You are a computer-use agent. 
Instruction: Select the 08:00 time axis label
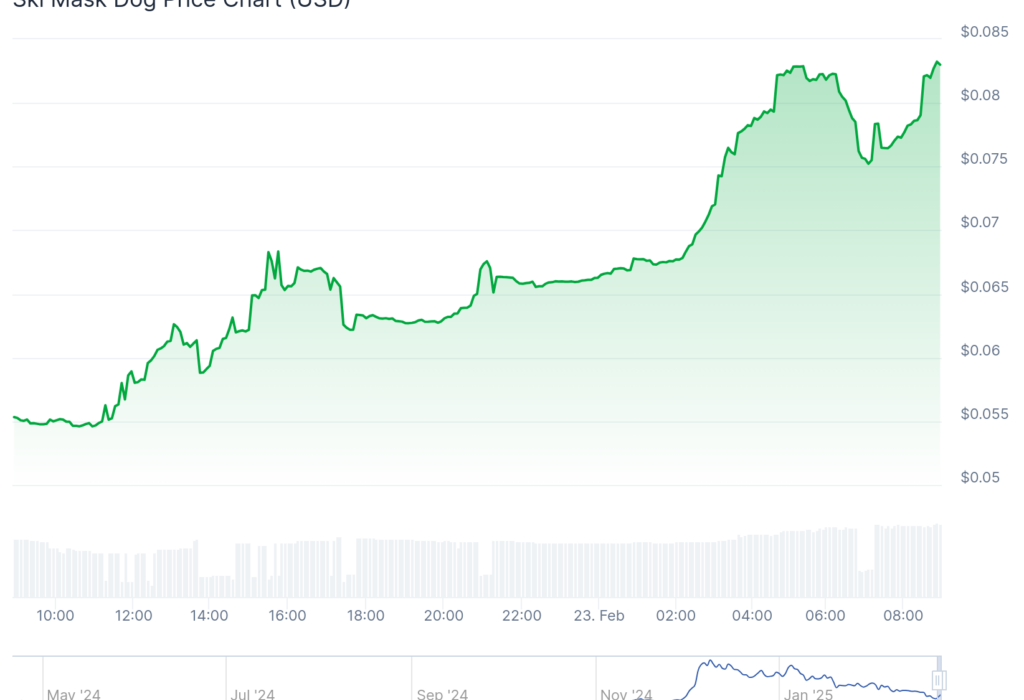tap(903, 616)
